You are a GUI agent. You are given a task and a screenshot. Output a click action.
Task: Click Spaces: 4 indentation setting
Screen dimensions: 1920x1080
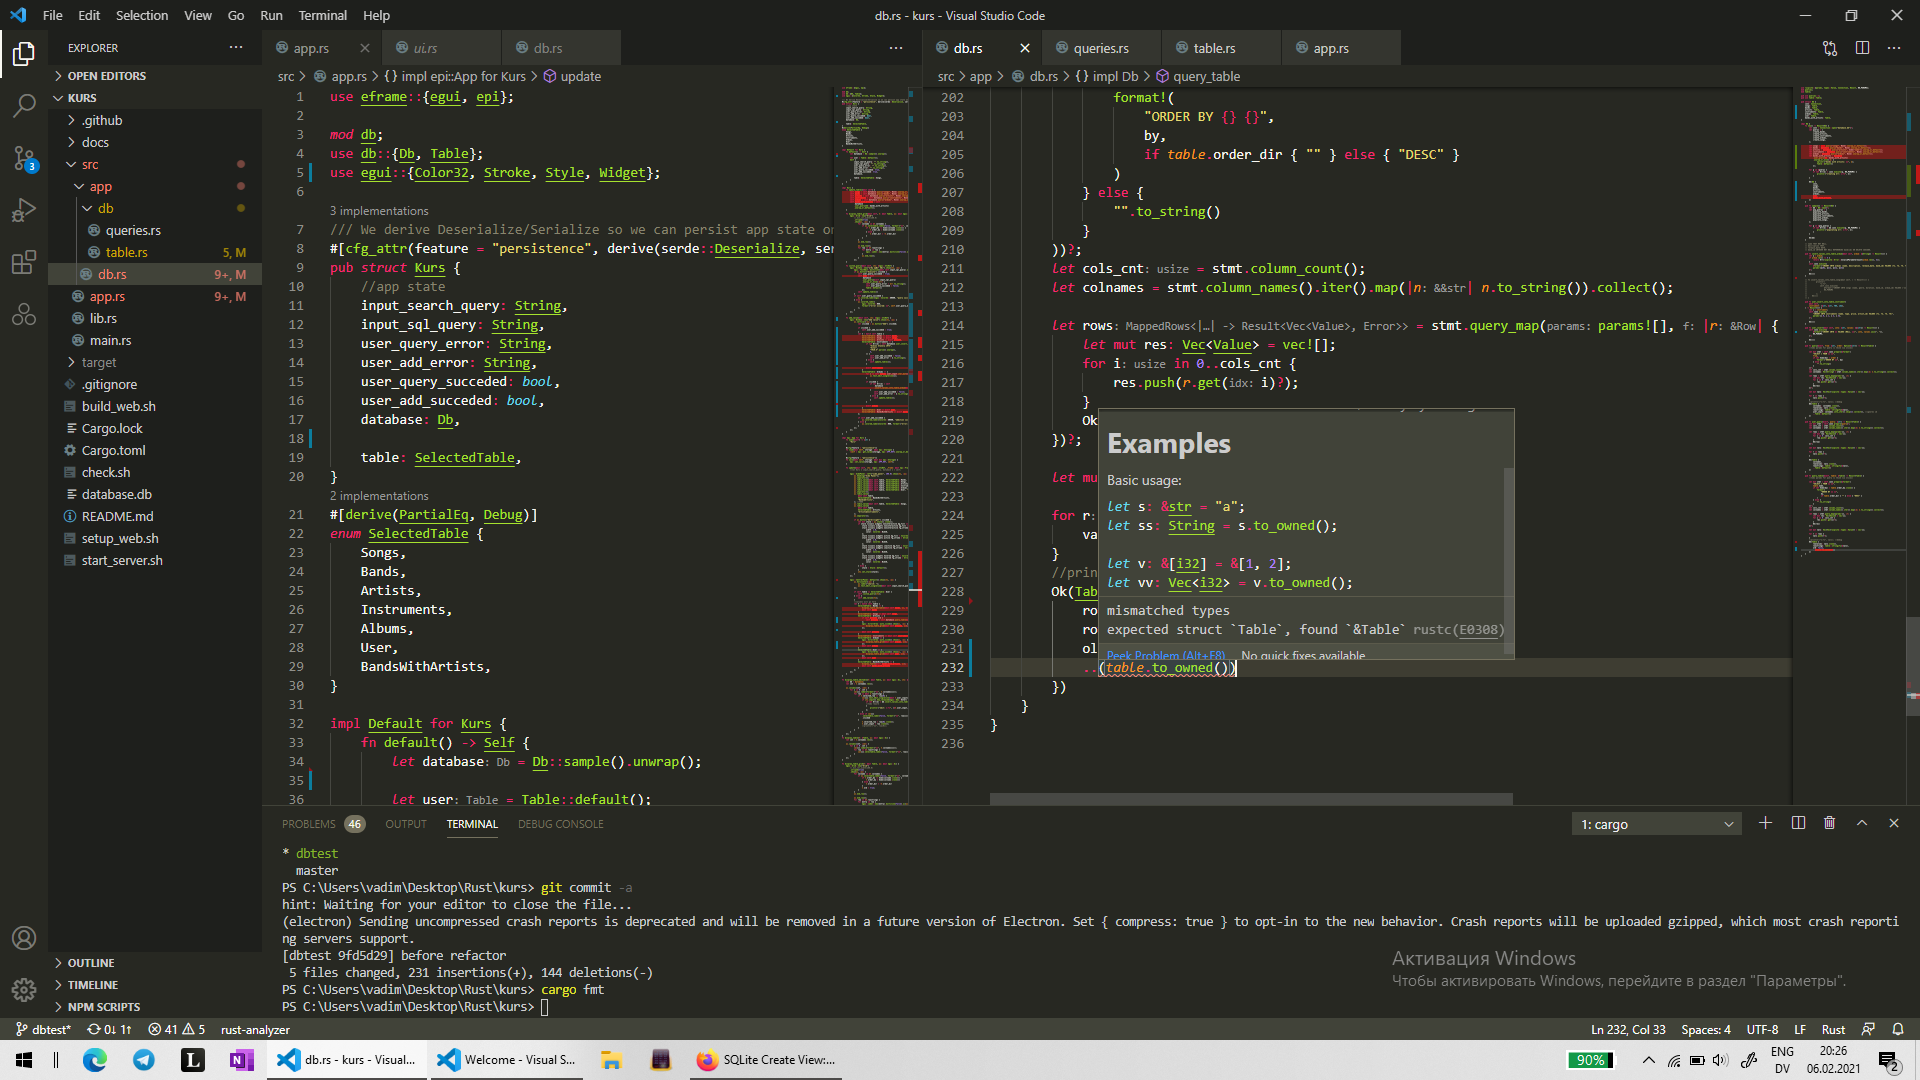(x=1706, y=1029)
